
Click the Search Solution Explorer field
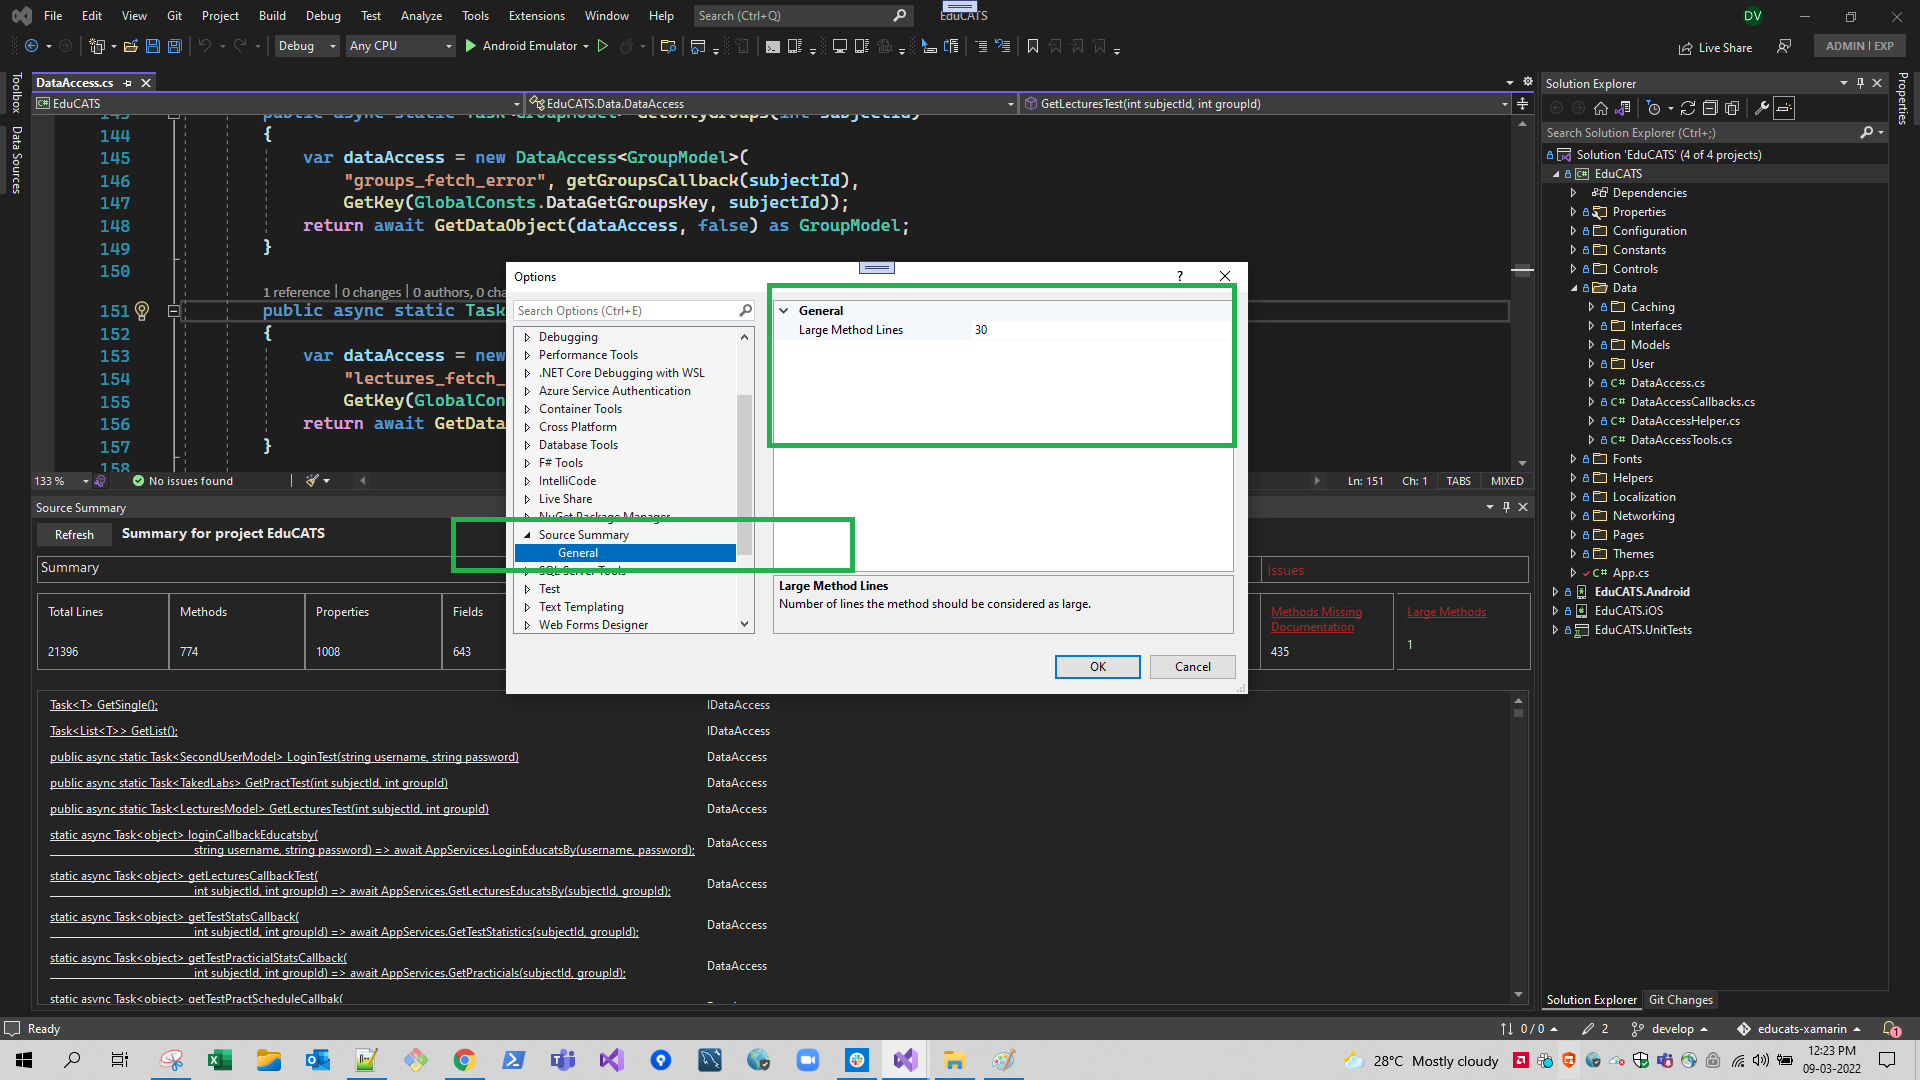1700,133
